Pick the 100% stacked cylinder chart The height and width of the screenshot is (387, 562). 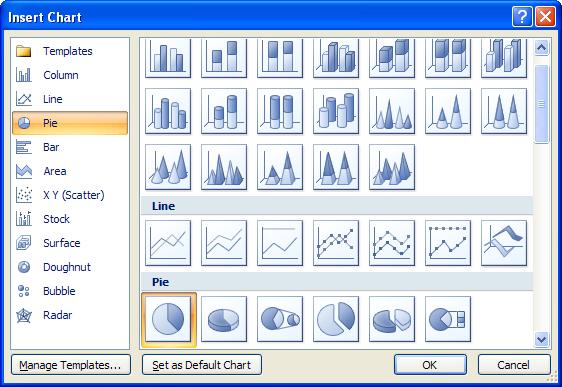[280, 111]
